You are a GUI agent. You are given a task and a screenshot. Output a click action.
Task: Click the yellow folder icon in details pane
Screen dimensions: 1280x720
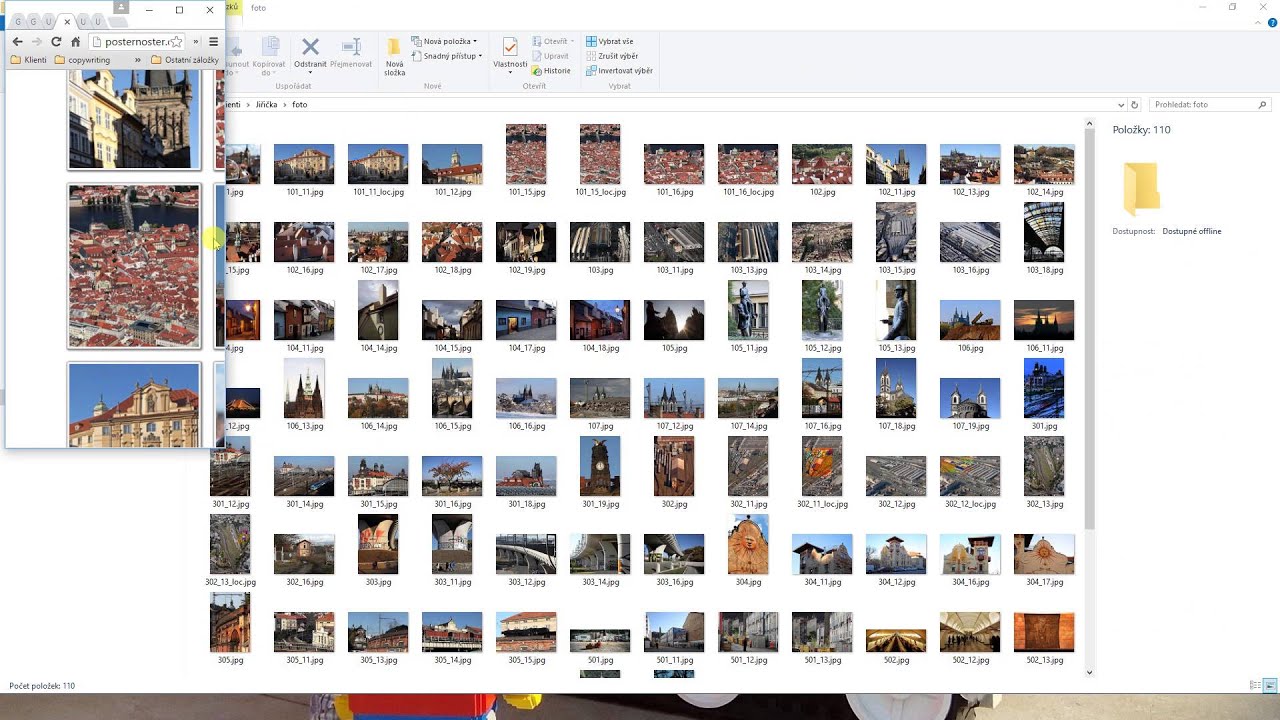(x=1141, y=187)
